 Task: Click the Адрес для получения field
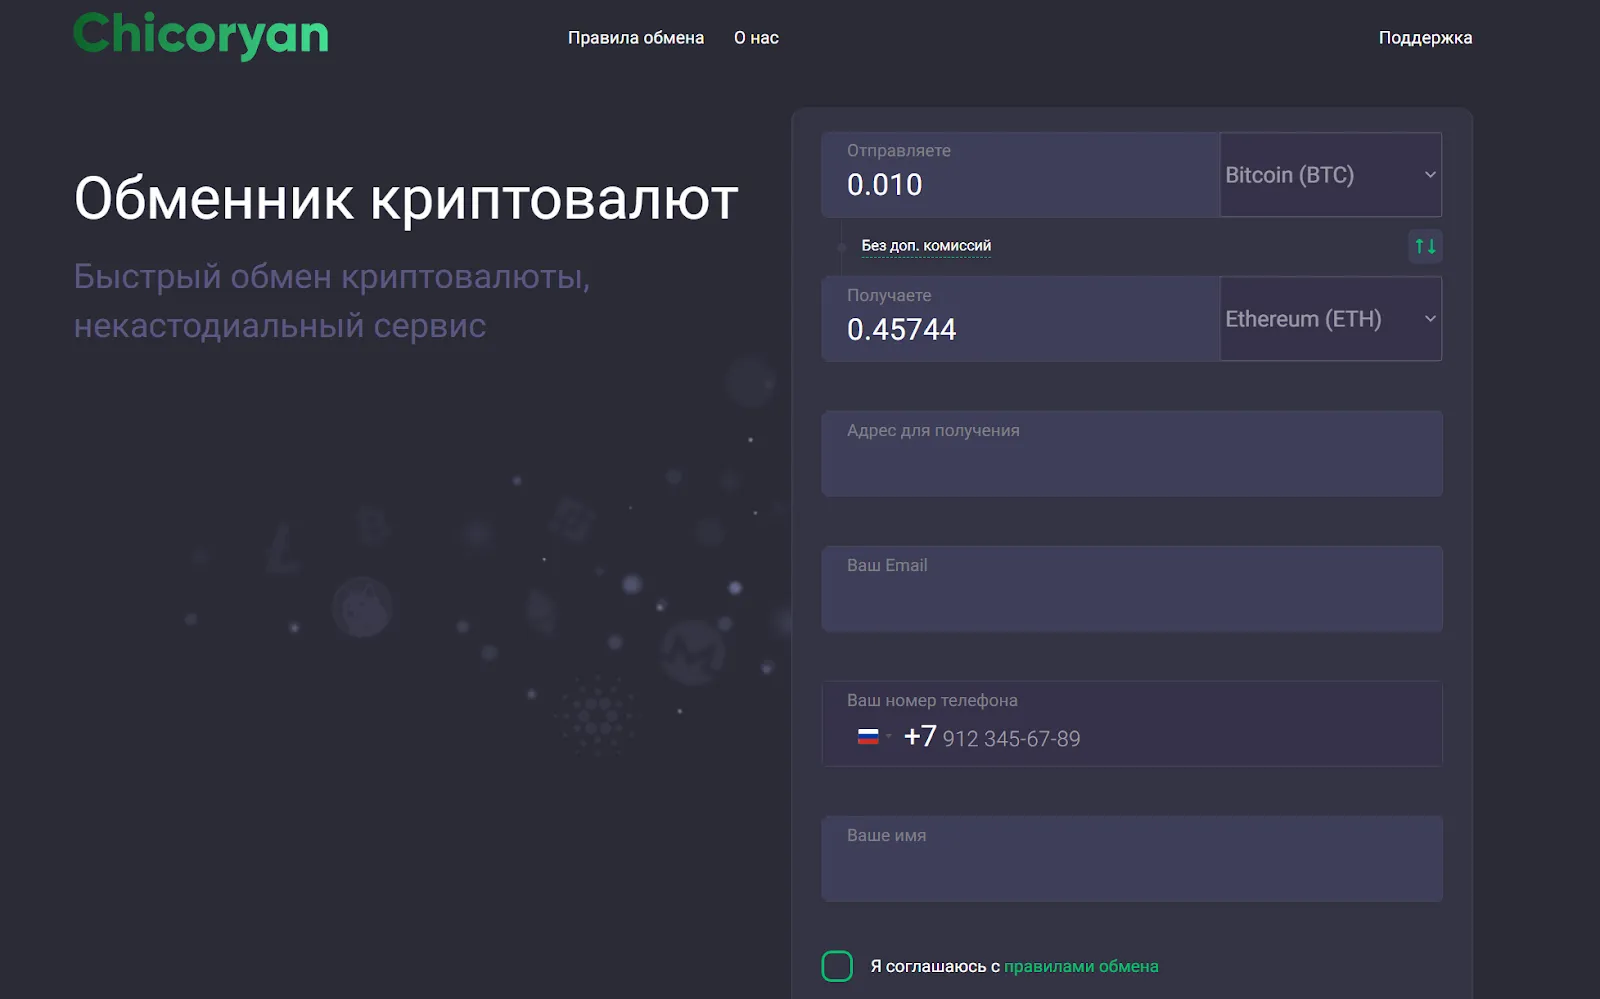pyautogui.click(x=1132, y=454)
